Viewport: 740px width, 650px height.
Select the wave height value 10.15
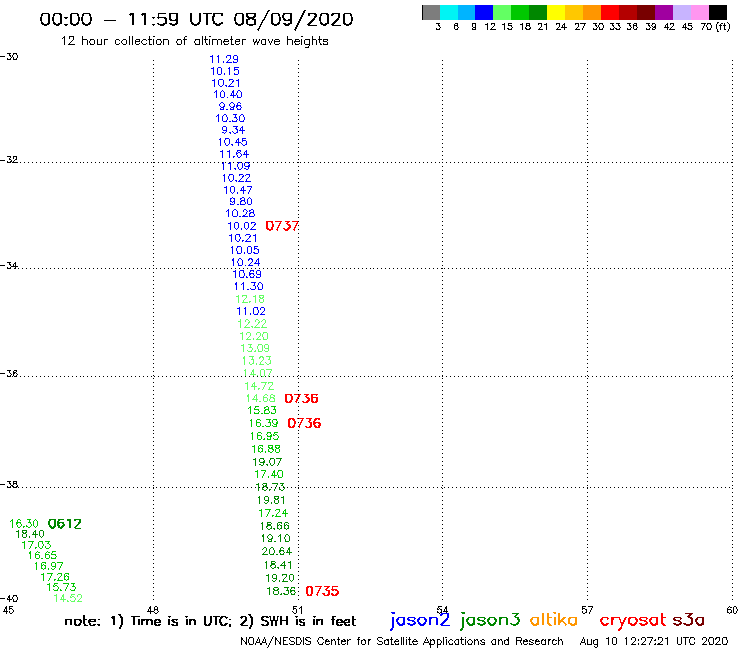(x=225, y=71)
